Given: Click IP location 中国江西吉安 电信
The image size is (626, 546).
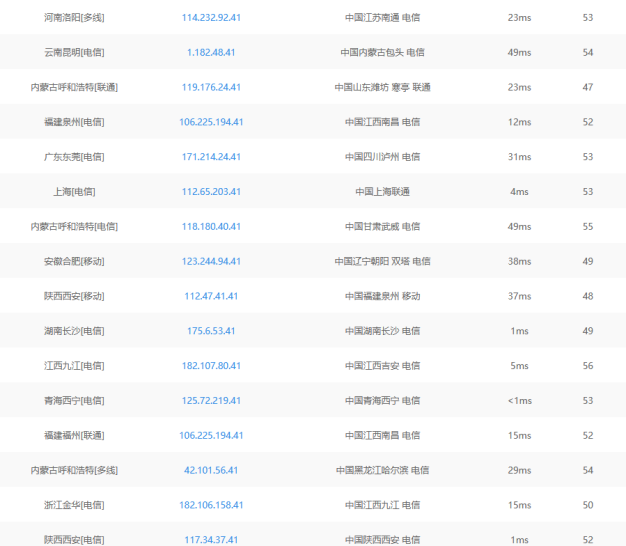Looking at the screenshot, I should pyautogui.click(x=382, y=366).
